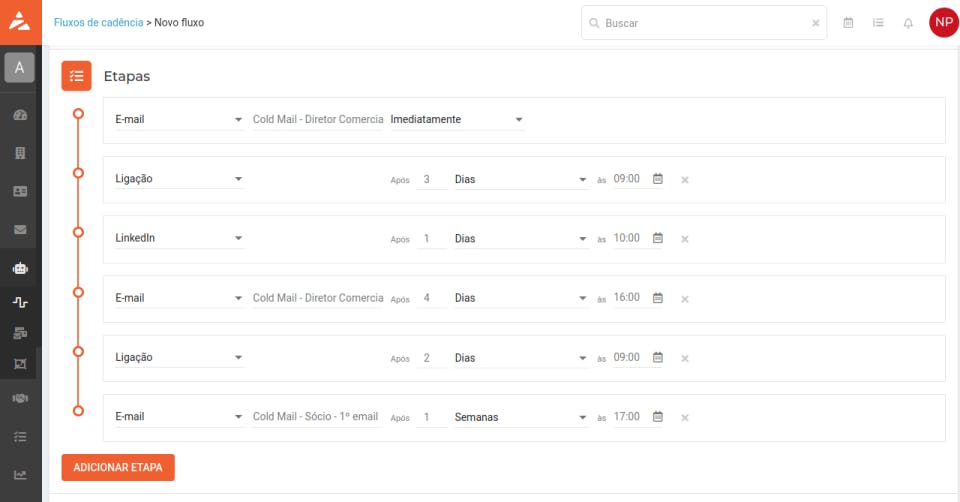Viewport: 960px width, 502px height.
Task: Click the NP user avatar
Action: point(943,22)
